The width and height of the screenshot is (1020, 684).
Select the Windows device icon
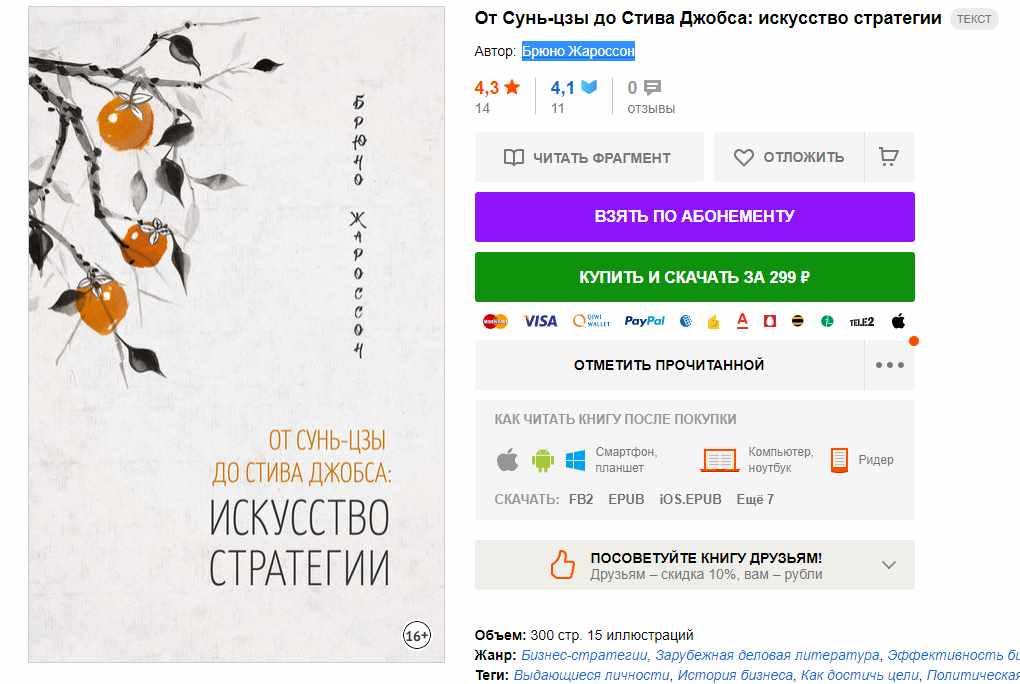point(575,460)
